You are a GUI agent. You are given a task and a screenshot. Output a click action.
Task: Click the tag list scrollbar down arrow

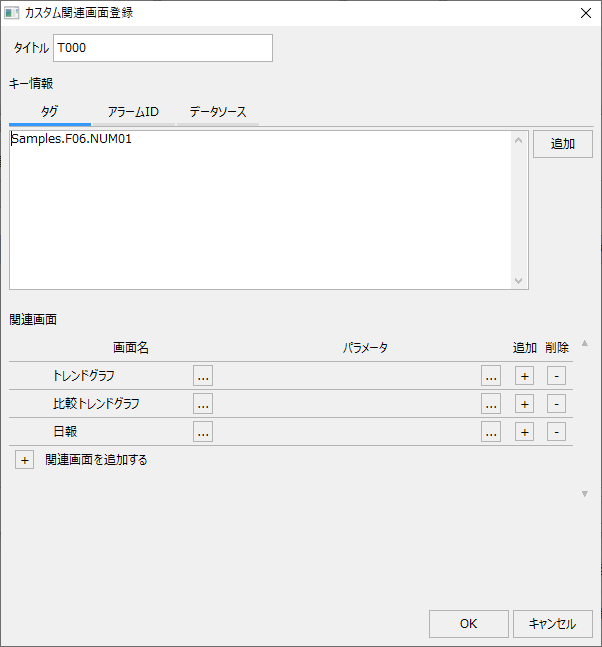519,281
